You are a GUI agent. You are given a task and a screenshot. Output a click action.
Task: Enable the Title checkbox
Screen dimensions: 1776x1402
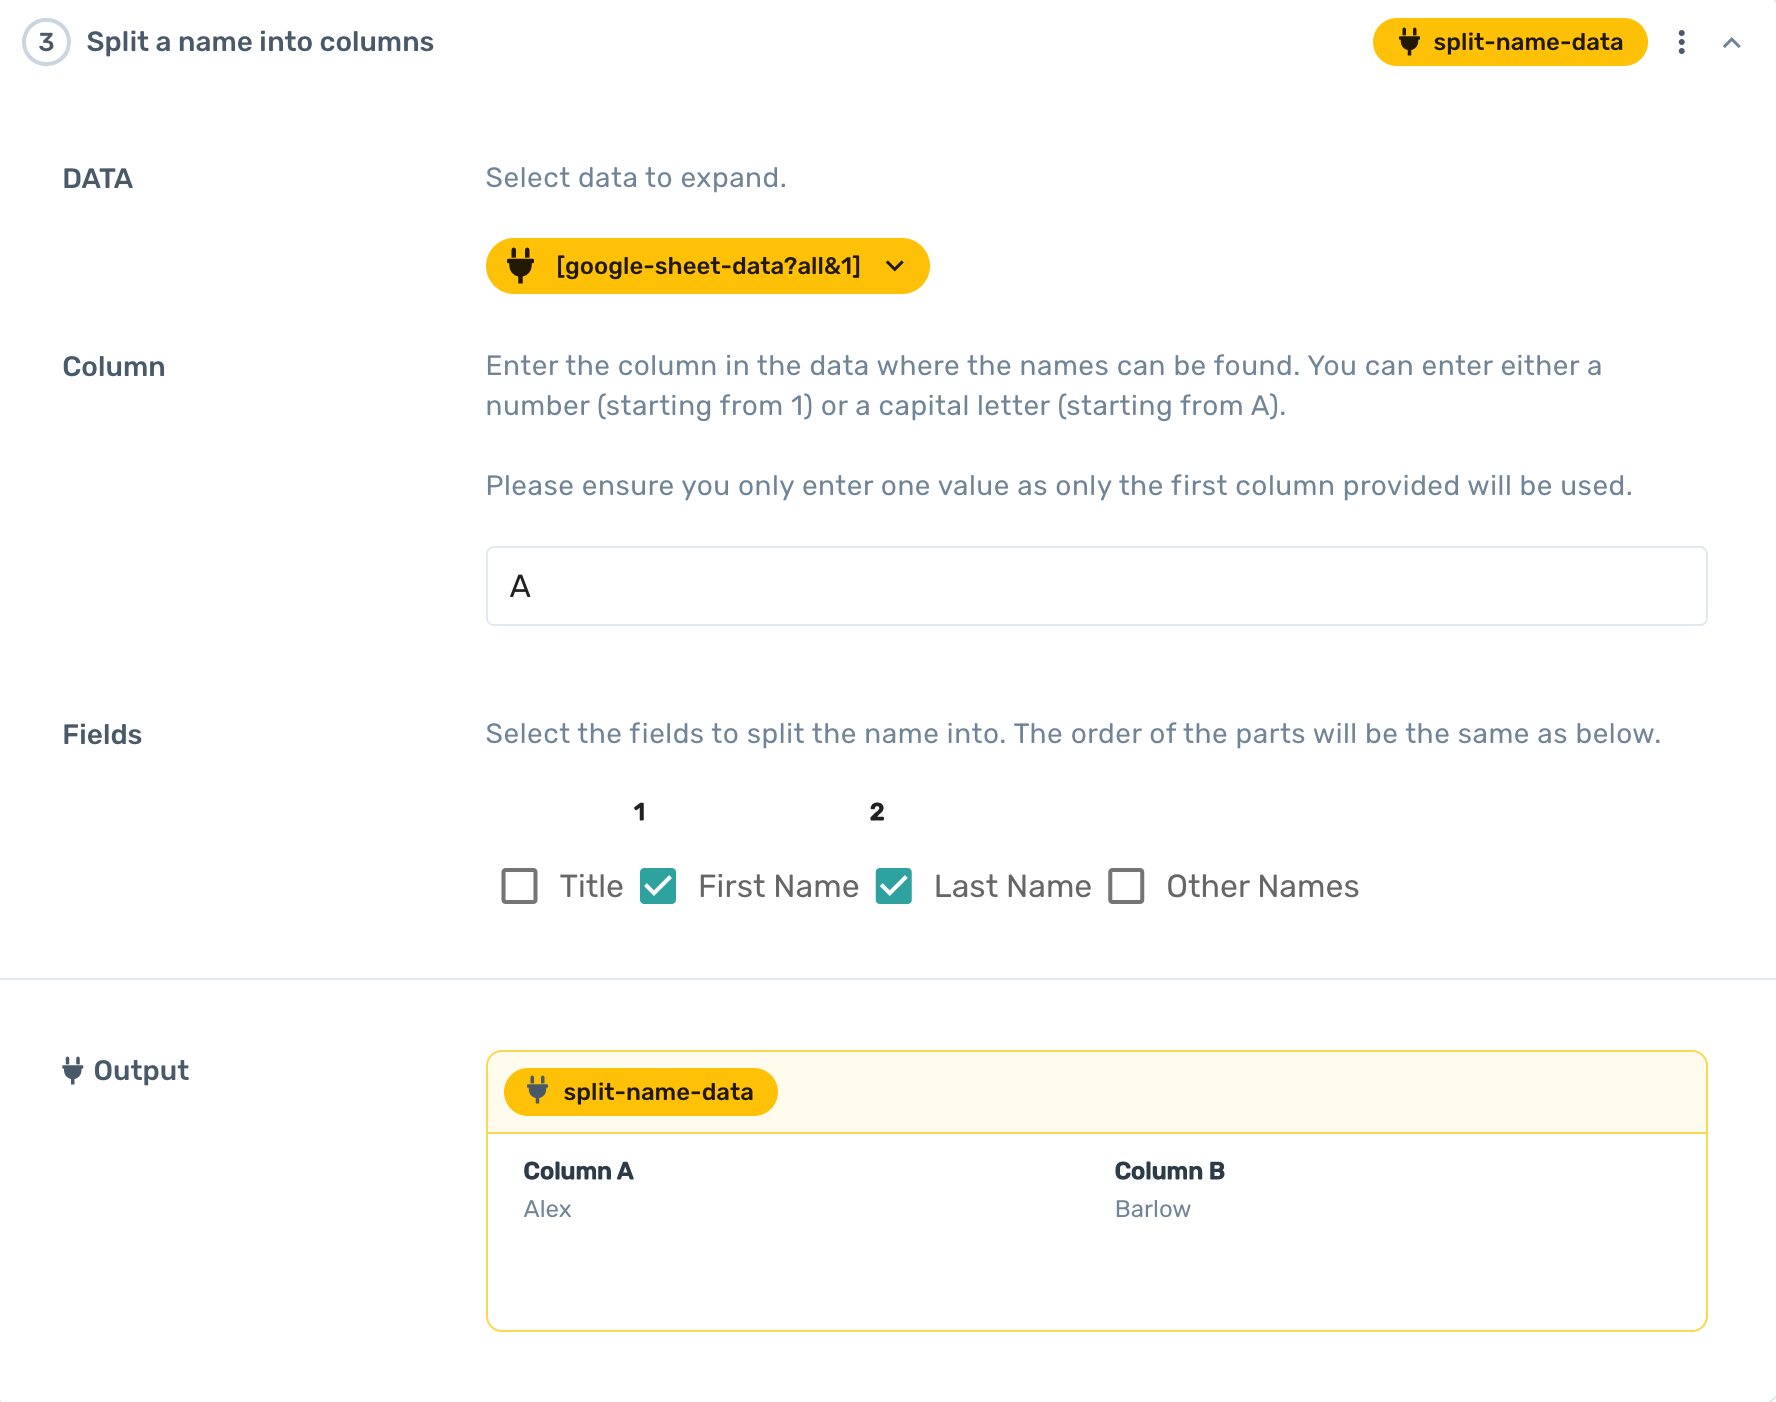[x=519, y=886]
